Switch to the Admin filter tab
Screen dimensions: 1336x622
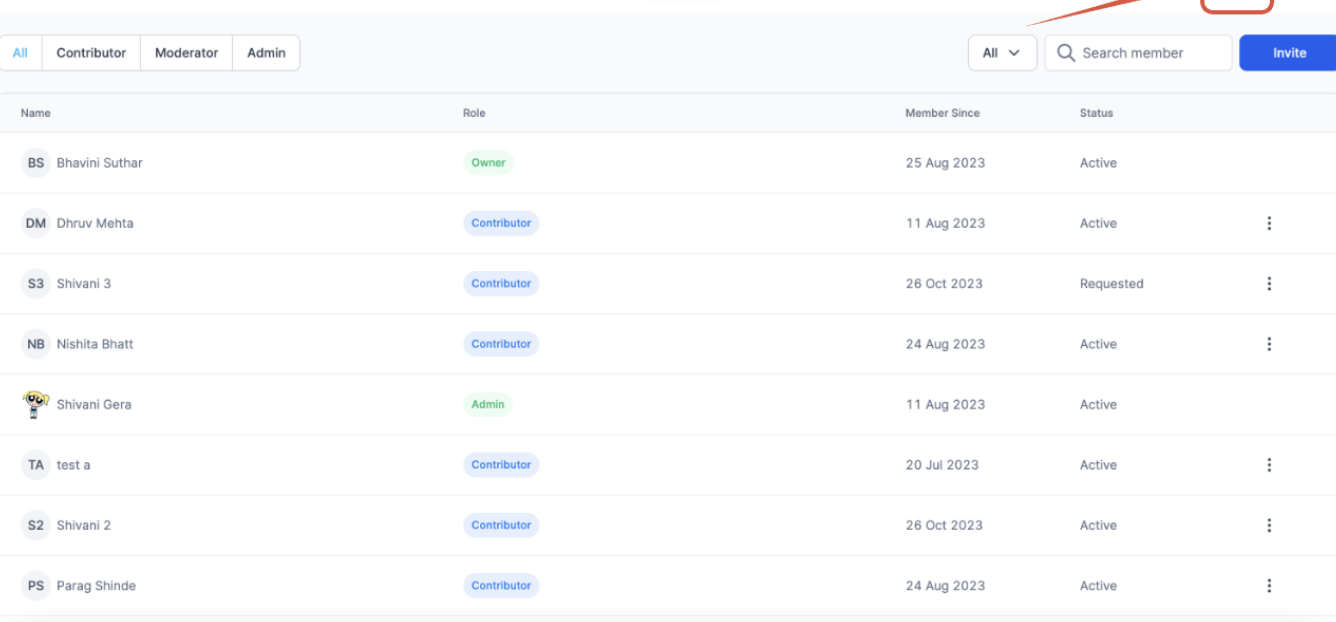coord(266,53)
